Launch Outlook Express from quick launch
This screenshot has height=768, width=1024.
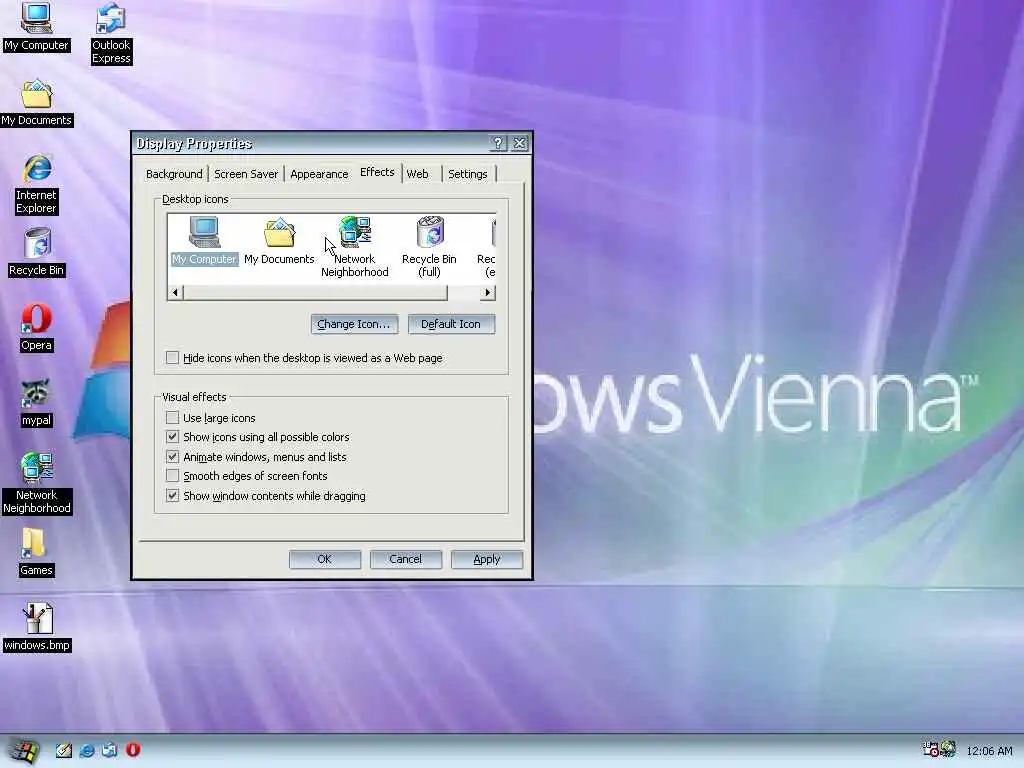click(110, 750)
